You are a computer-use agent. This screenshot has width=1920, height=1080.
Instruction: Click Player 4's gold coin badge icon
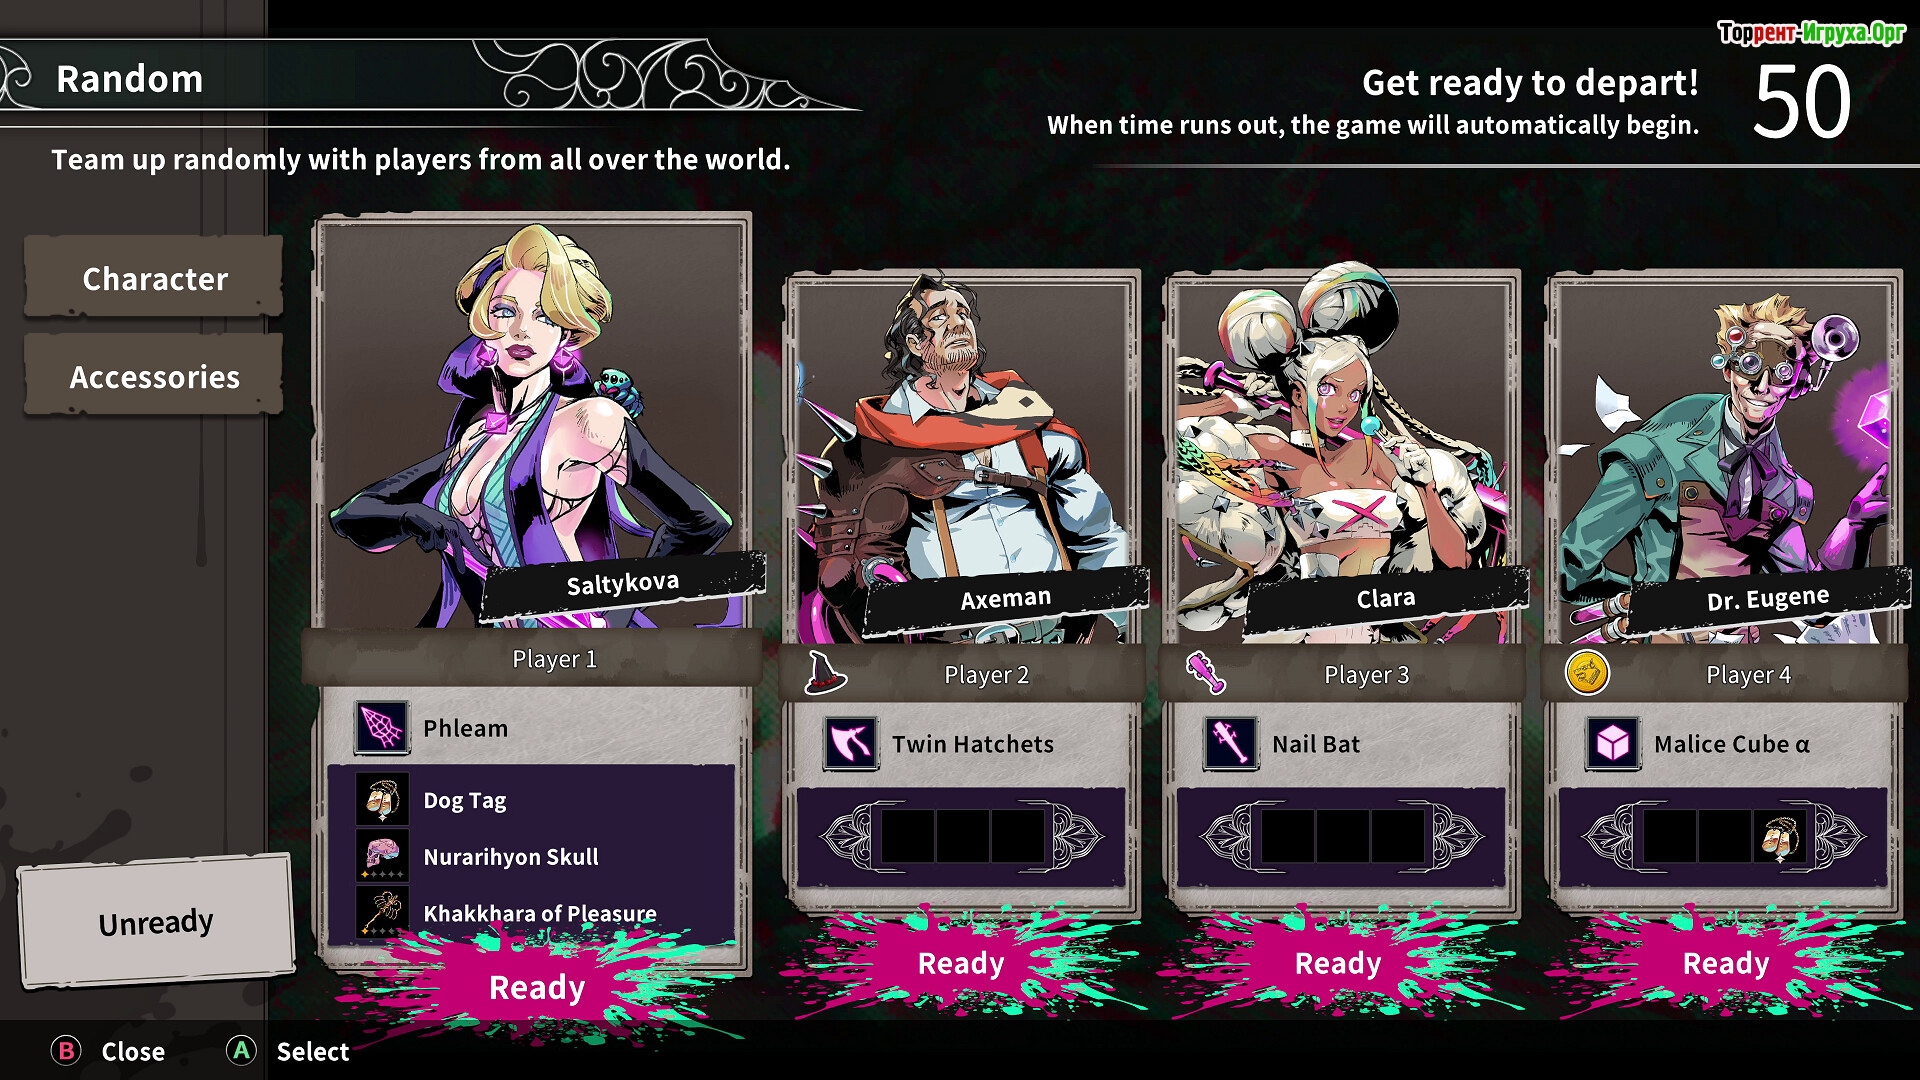1587,673
